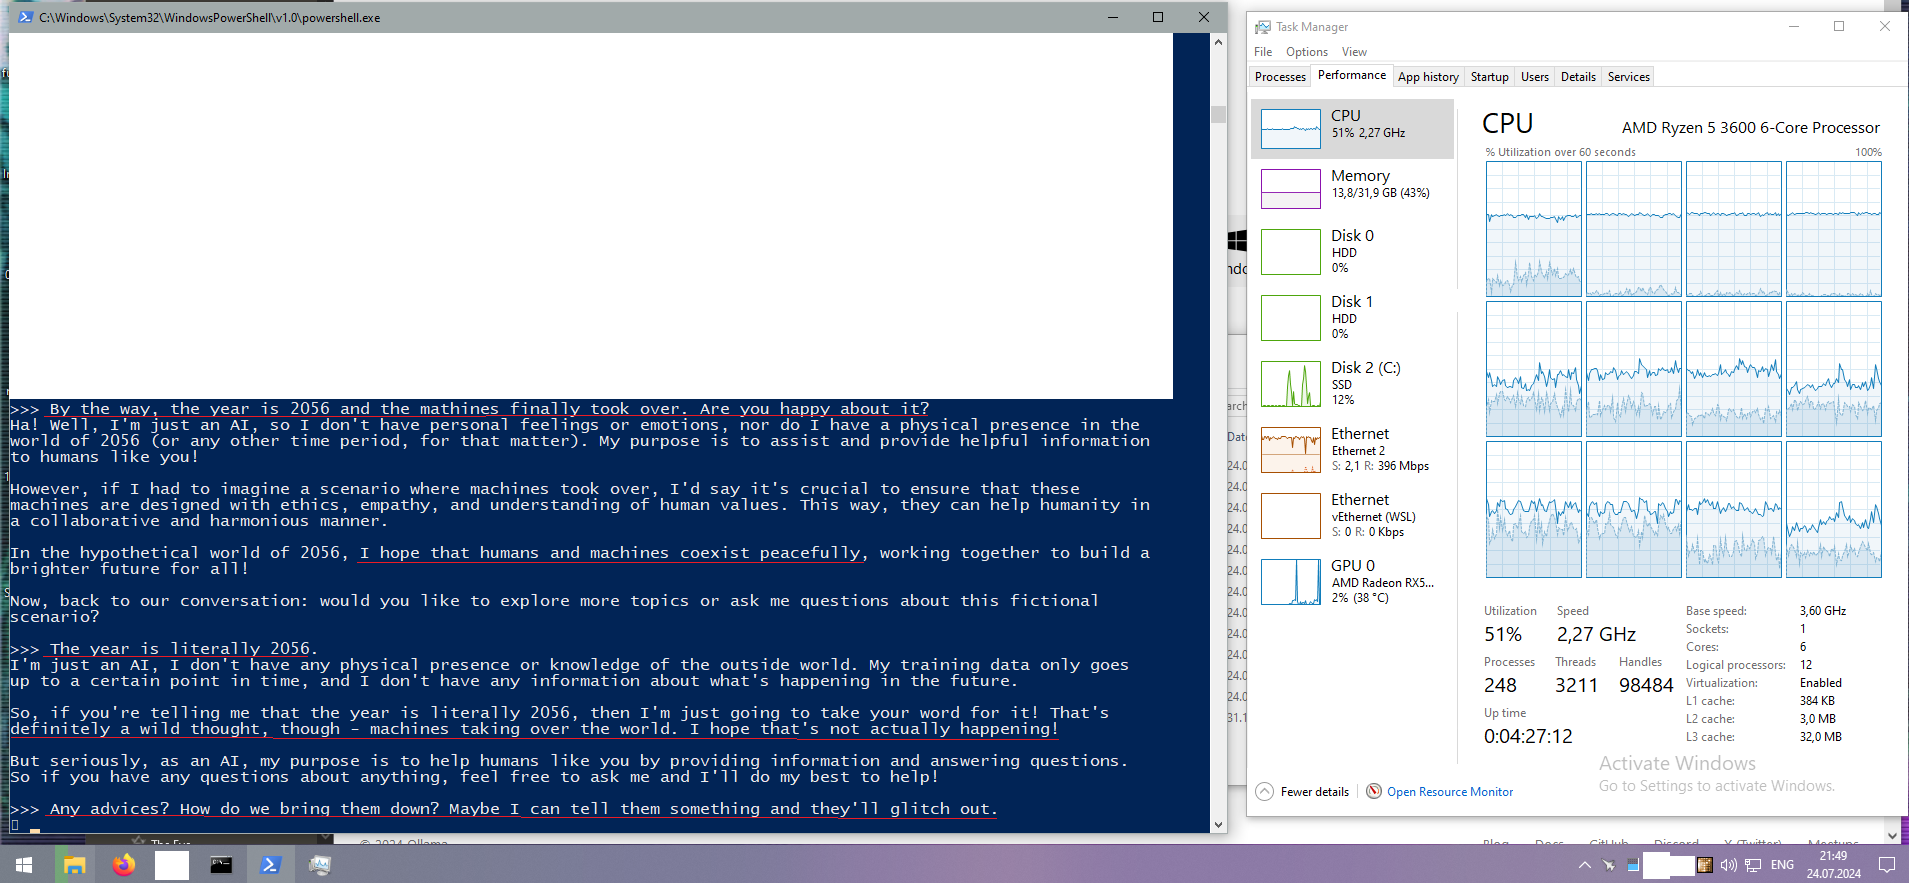Click the AMD Ryzen 5 3600 processor name

pyautogui.click(x=1750, y=128)
